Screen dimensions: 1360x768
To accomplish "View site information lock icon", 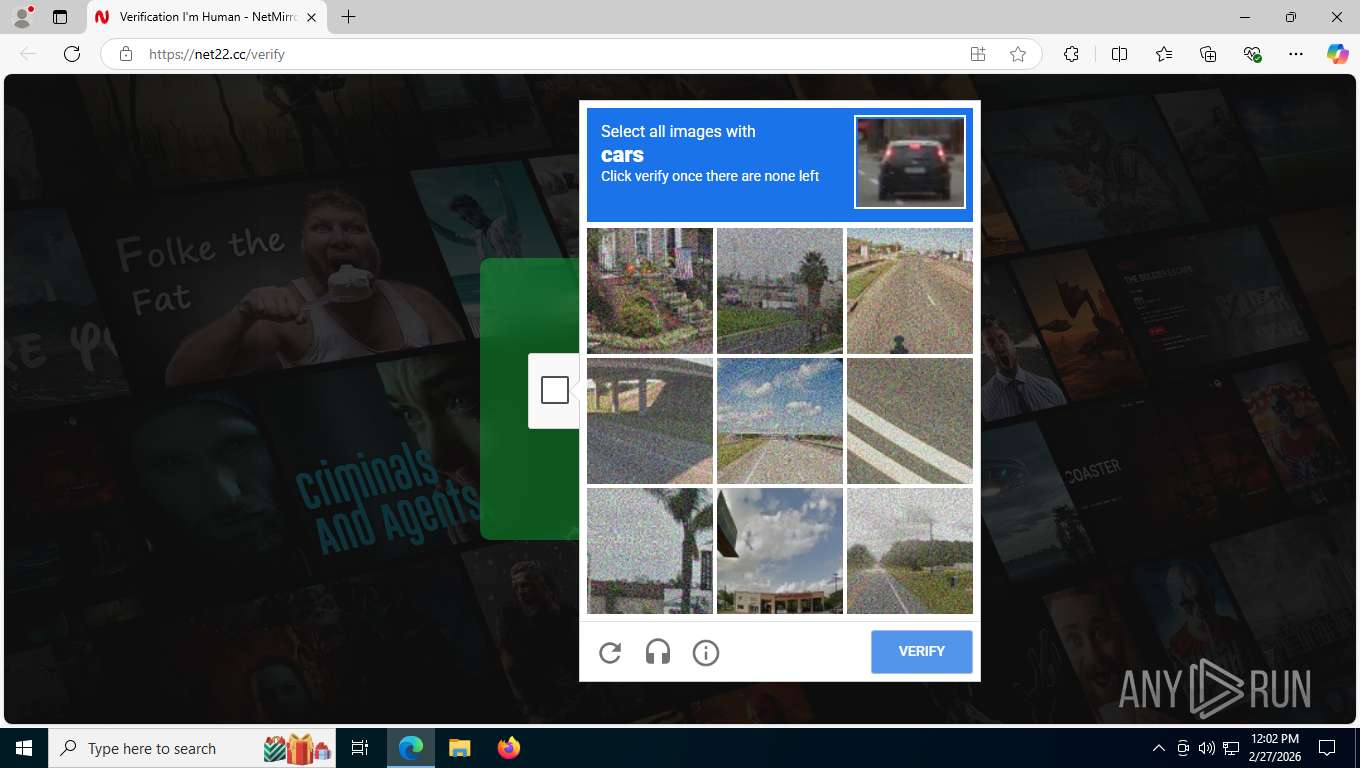I will click(126, 54).
